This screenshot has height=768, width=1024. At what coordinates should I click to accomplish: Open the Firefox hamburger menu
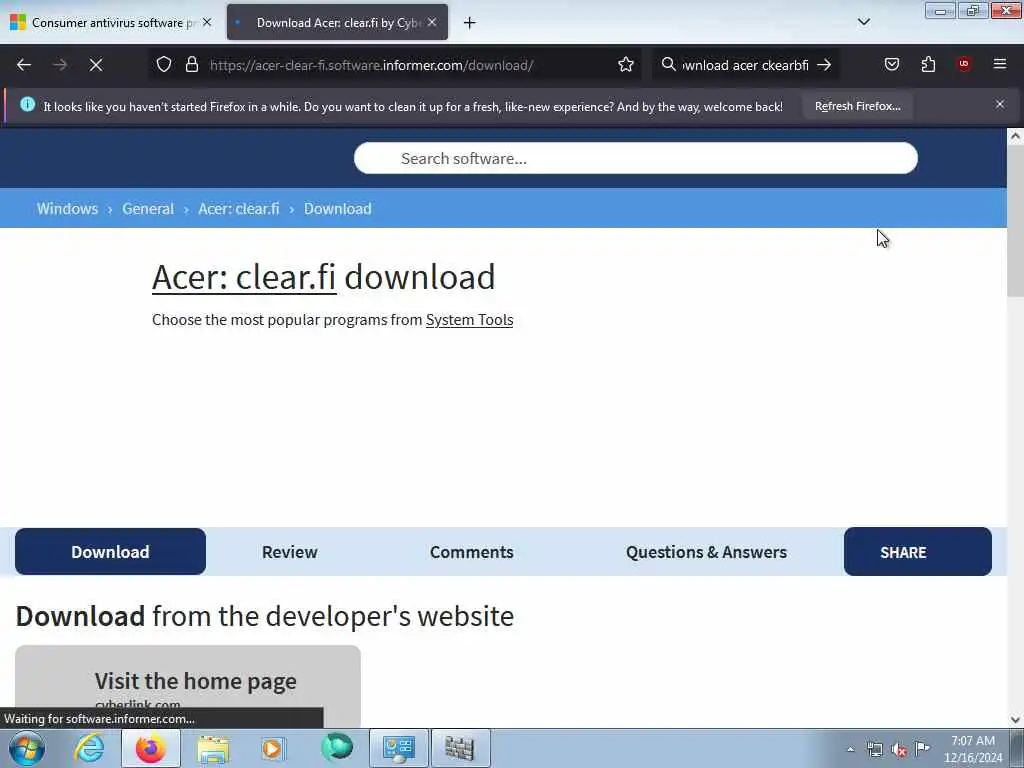point(999,64)
